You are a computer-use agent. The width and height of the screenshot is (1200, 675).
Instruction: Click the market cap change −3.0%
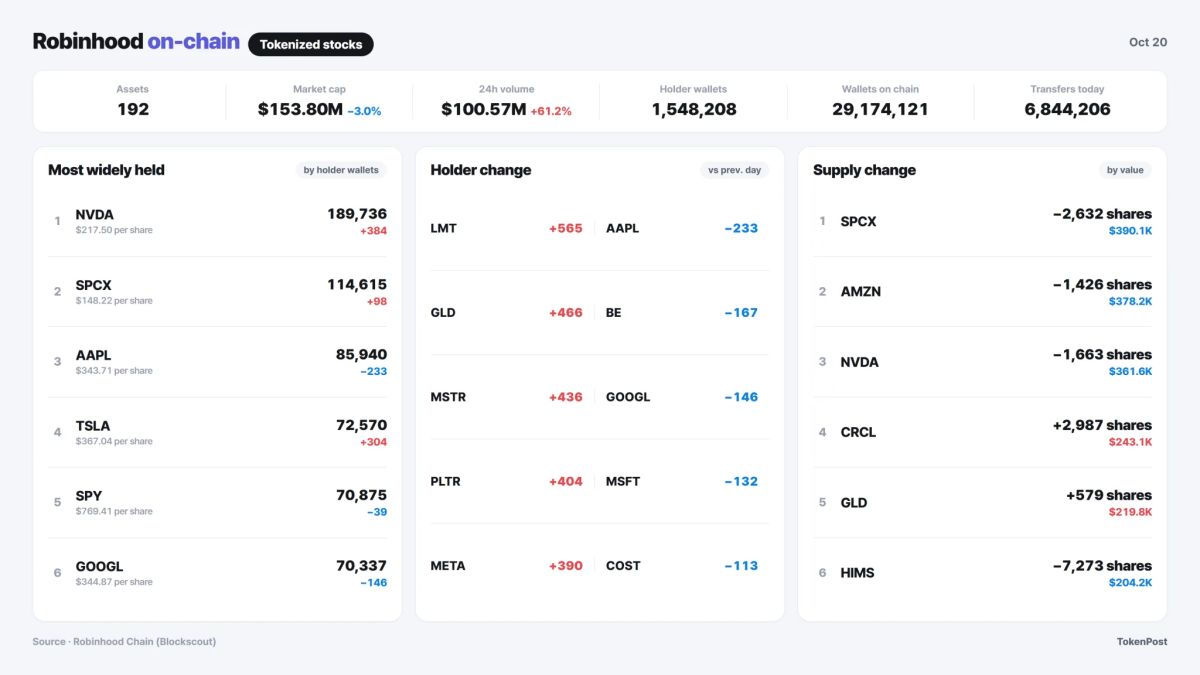coord(364,111)
